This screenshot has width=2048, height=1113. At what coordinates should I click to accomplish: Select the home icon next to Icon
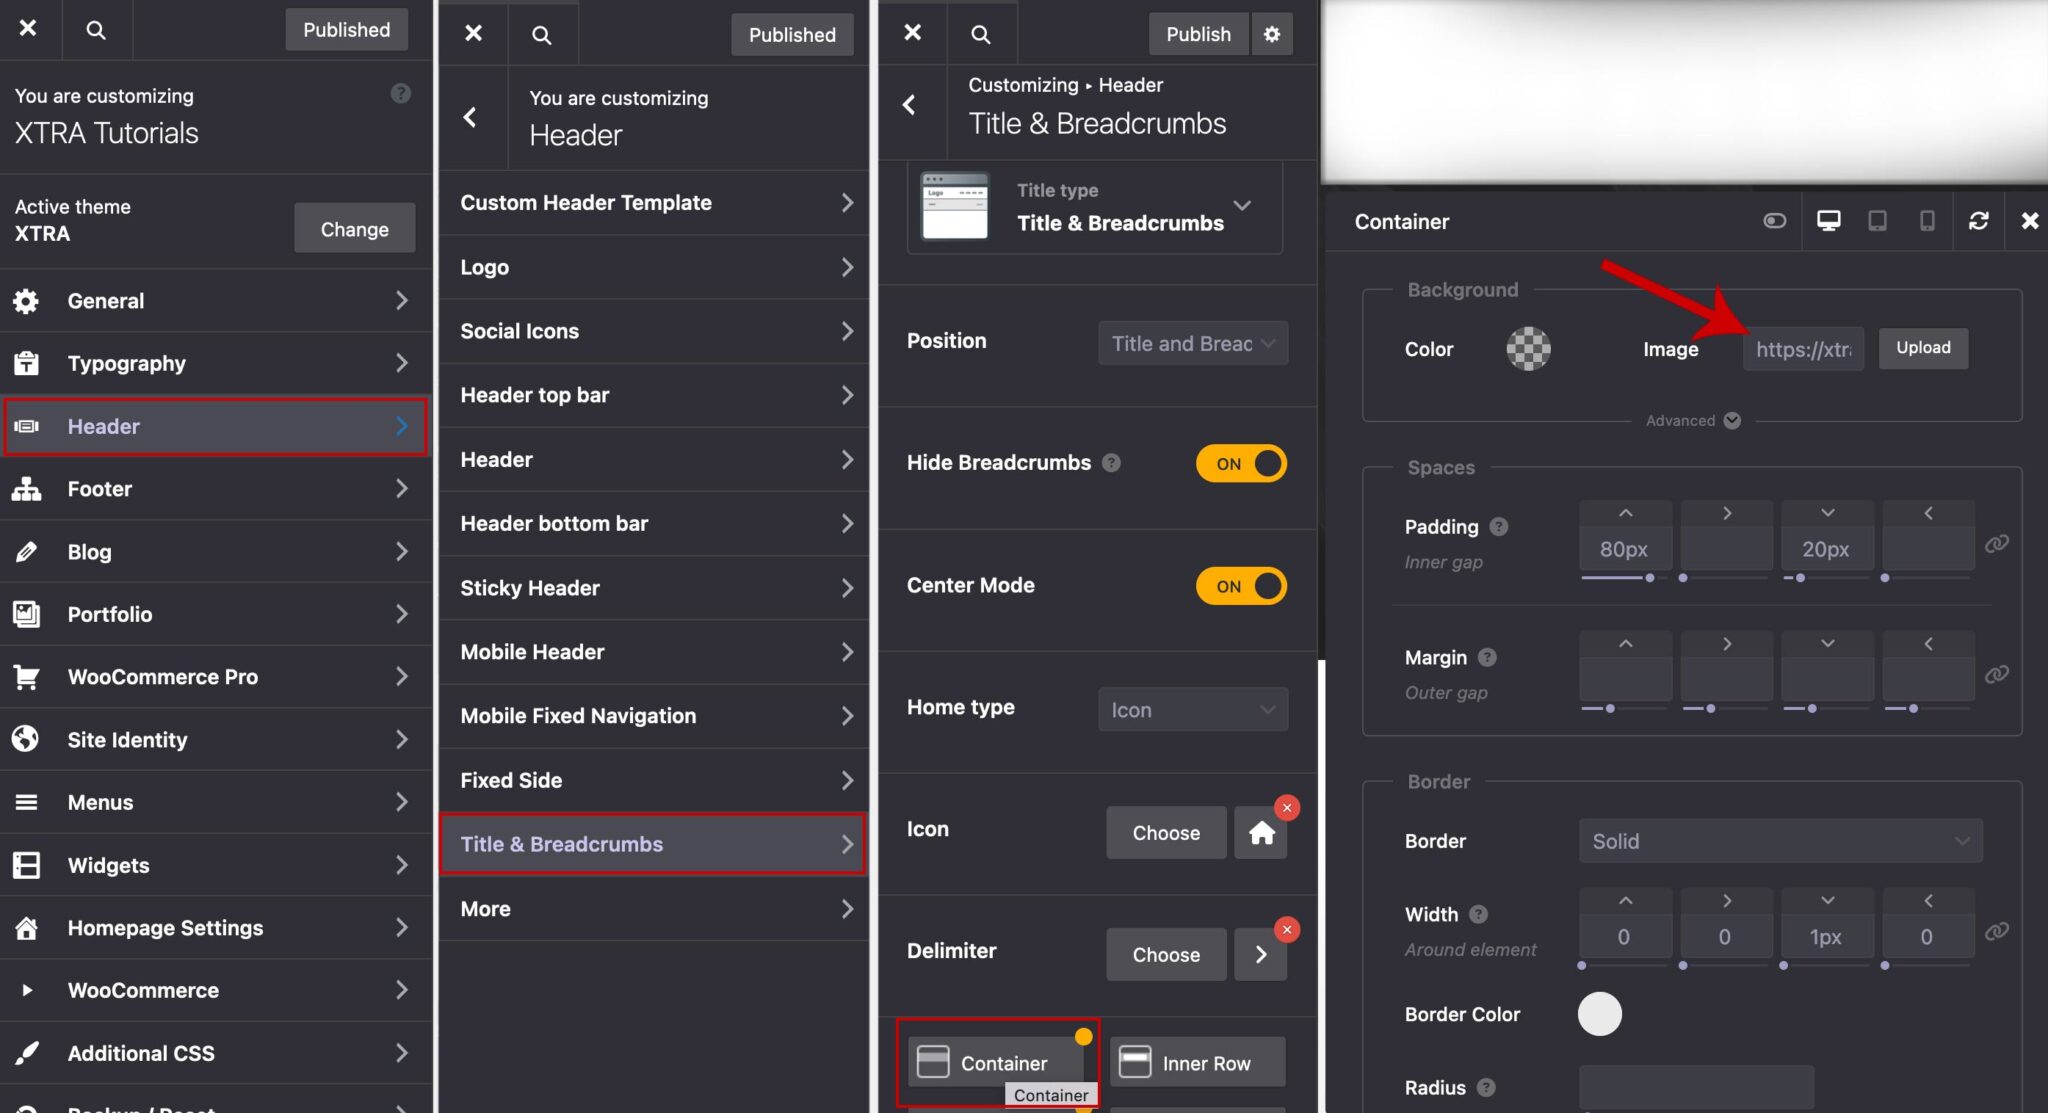pyautogui.click(x=1260, y=832)
